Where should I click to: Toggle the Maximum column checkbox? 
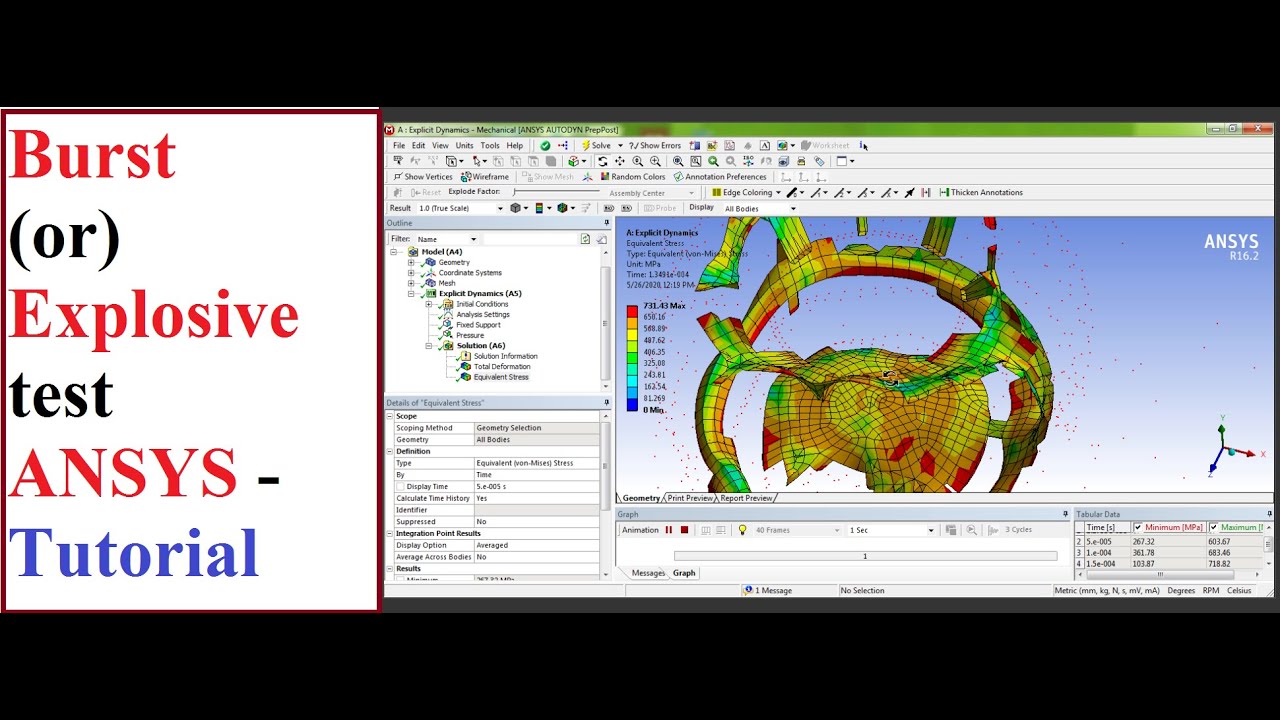click(x=1214, y=528)
